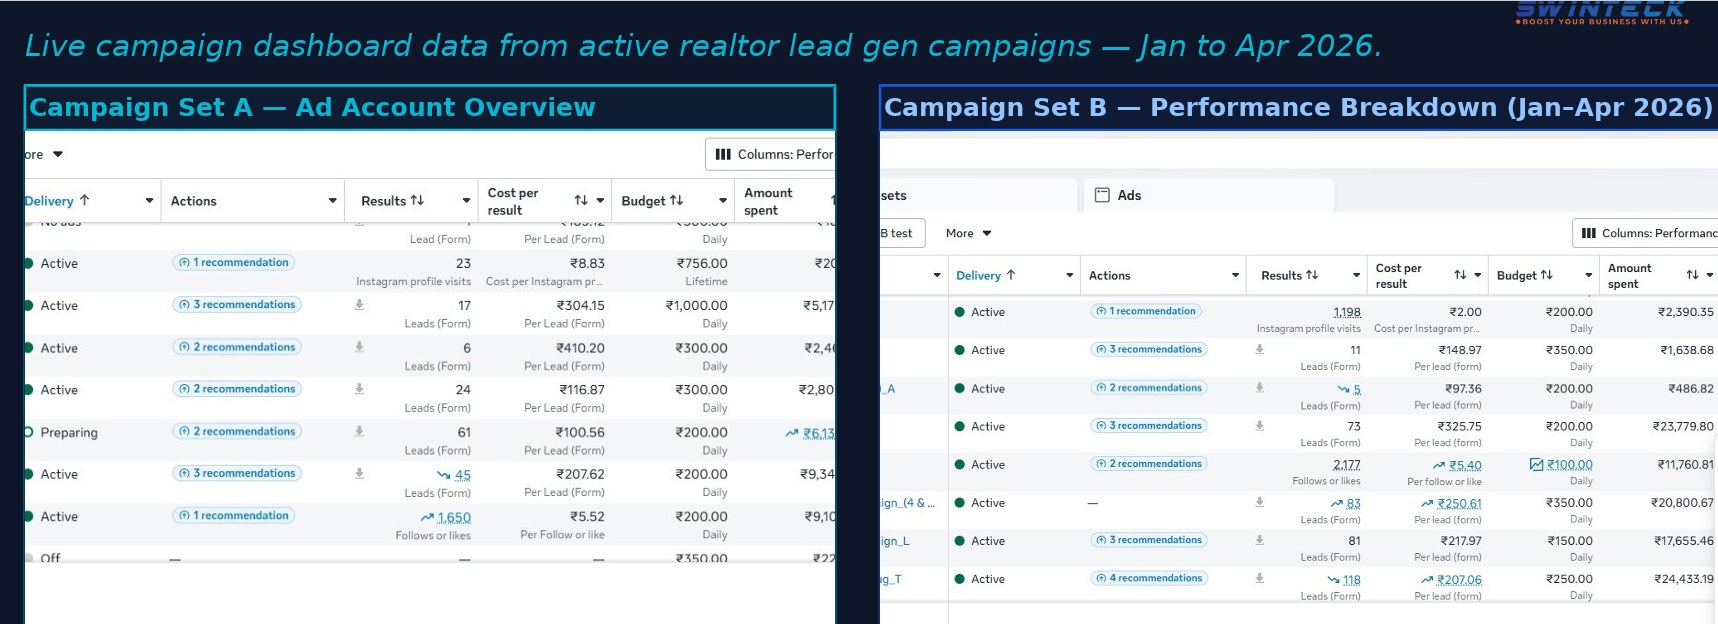1718x624 pixels.
Task: Open Columns: Performance button in Campaign Set B
Action: point(1645,233)
